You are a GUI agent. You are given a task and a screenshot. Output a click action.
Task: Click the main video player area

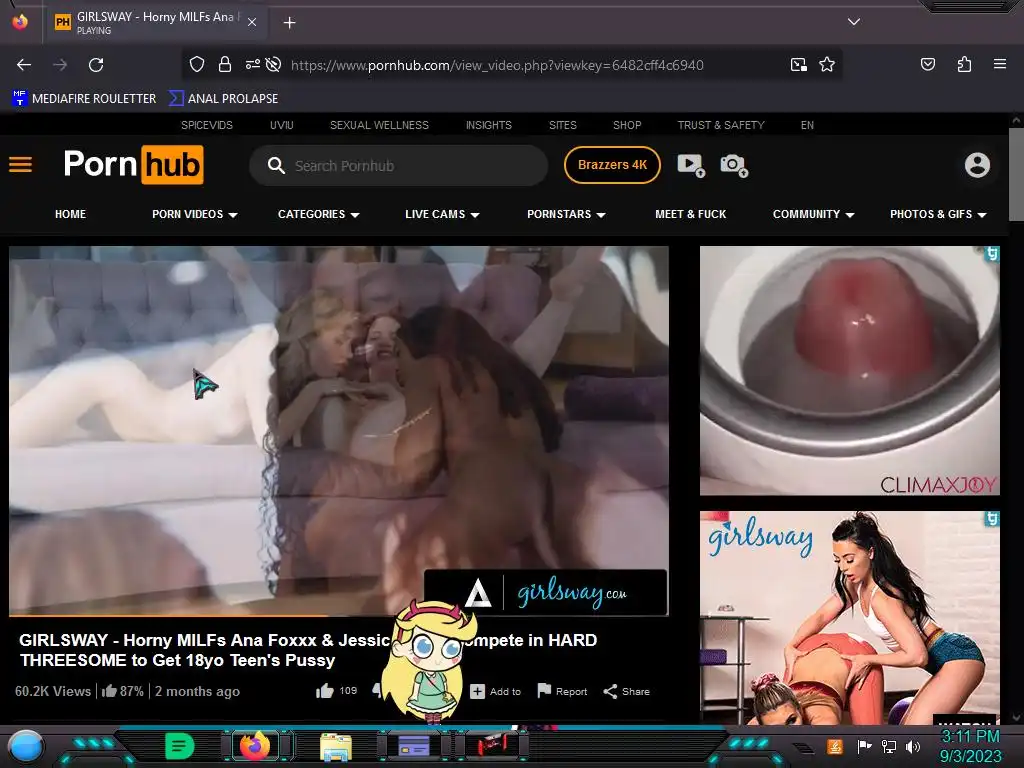click(339, 430)
